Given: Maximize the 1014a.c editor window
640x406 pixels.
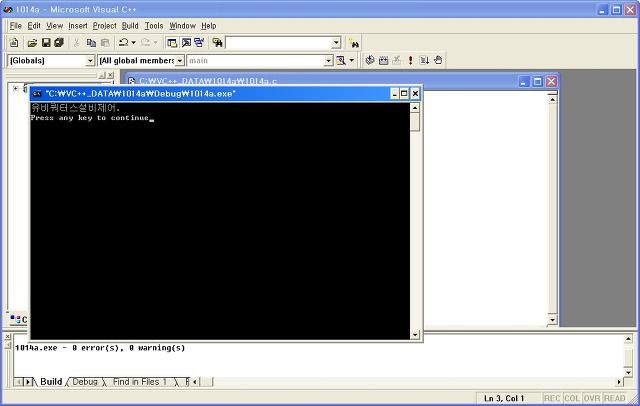Looking at the screenshot, I should click(538, 82).
